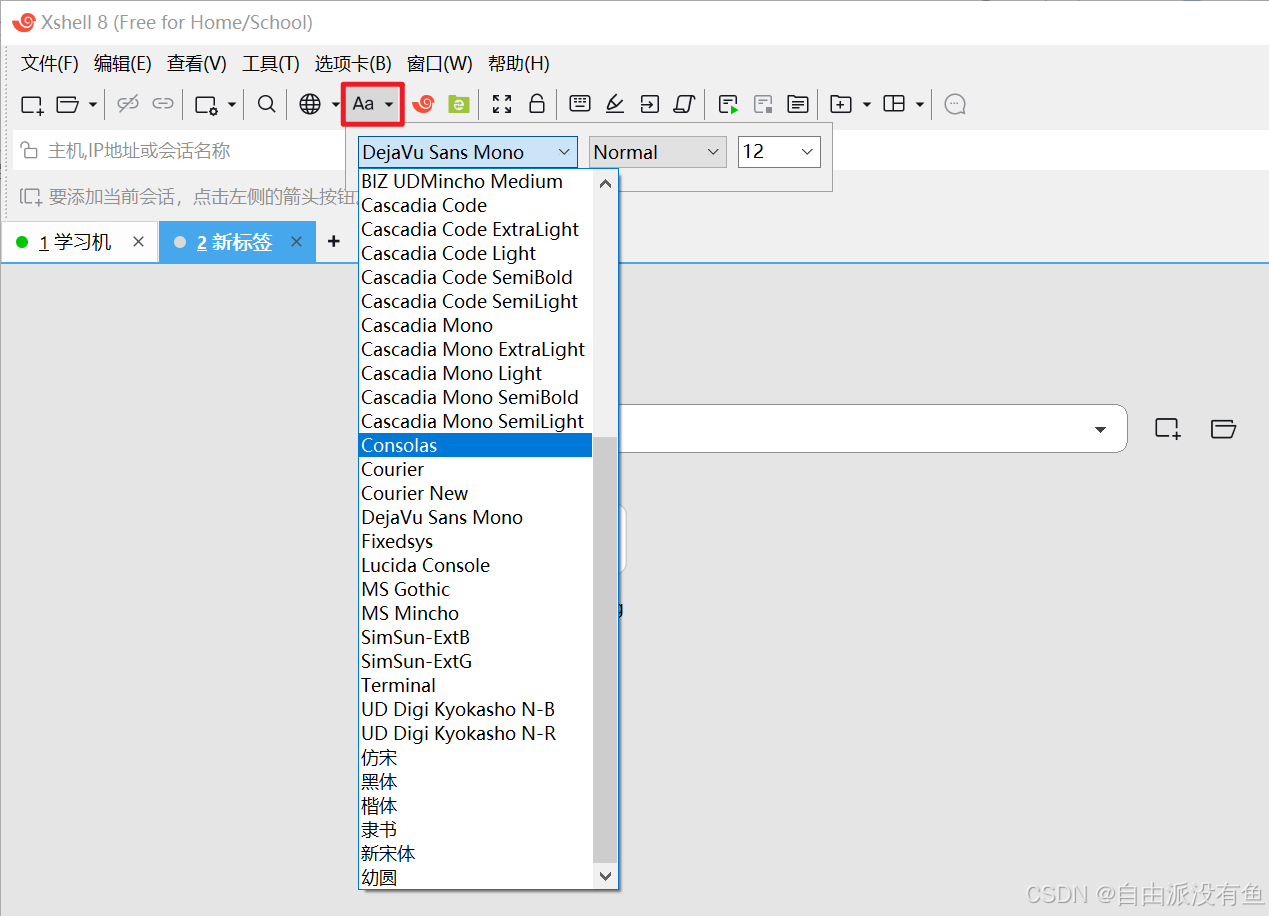Select BIZ UDMincho Medium font
This screenshot has height=916, width=1269.
(x=475, y=181)
